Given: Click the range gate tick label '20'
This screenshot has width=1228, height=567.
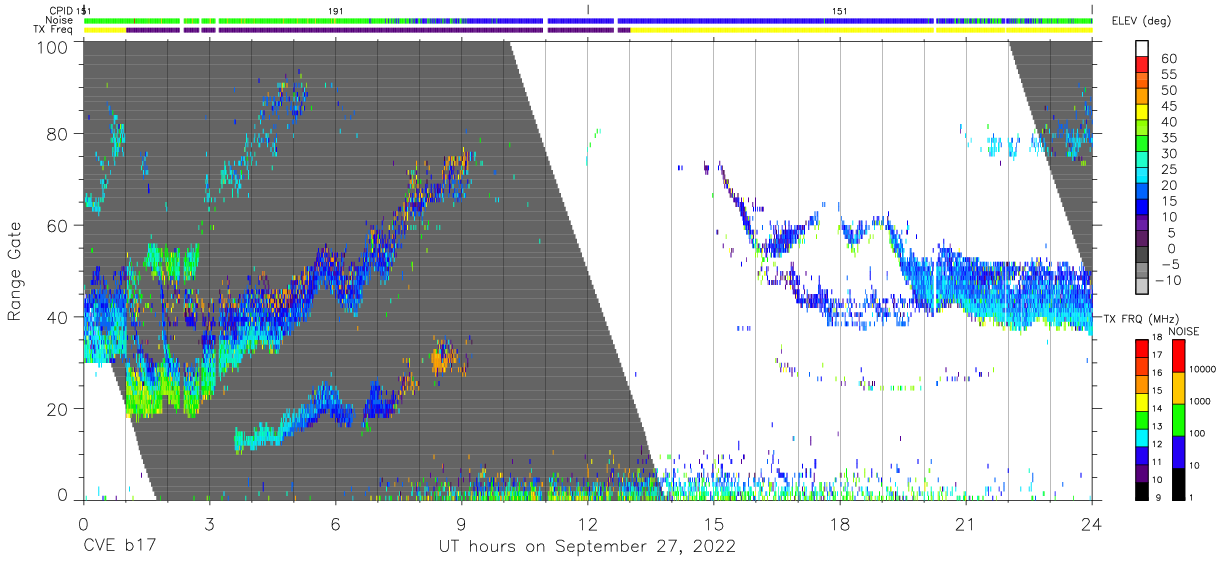Looking at the screenshot, I should pos(57,409).
